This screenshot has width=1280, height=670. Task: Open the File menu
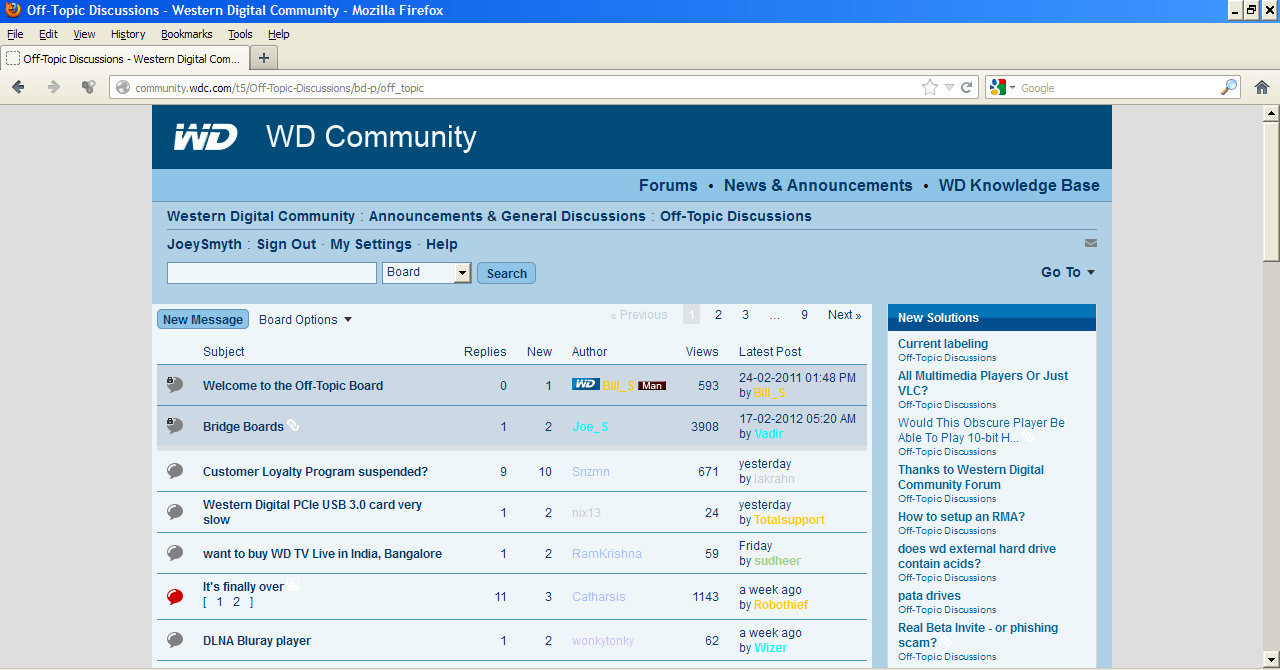click(15, 34)
